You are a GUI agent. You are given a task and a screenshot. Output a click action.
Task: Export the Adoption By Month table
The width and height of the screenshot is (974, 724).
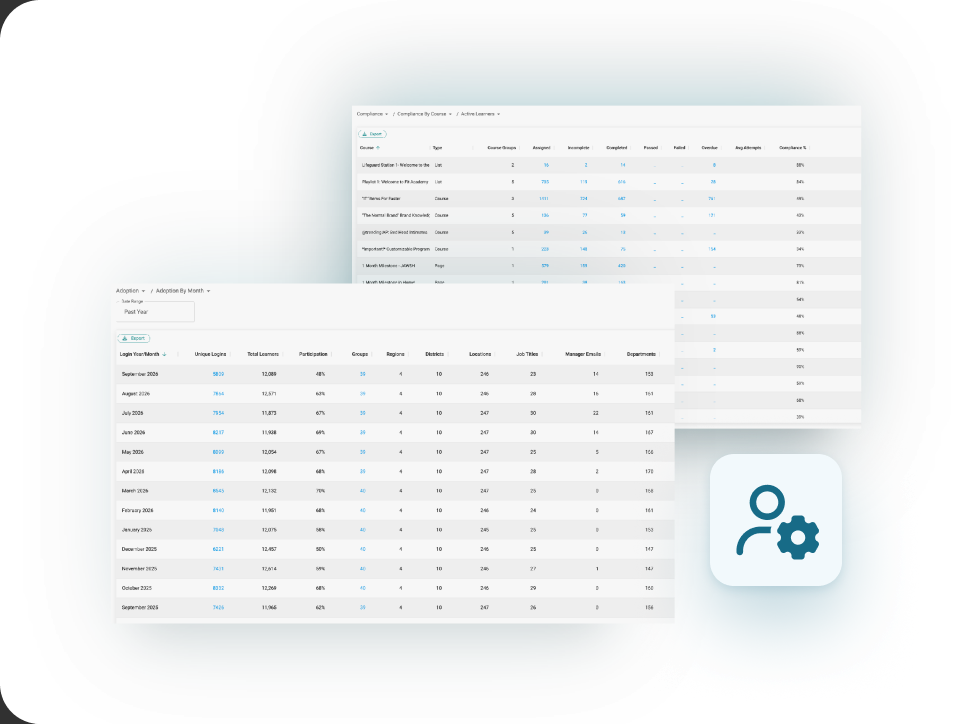134,338
